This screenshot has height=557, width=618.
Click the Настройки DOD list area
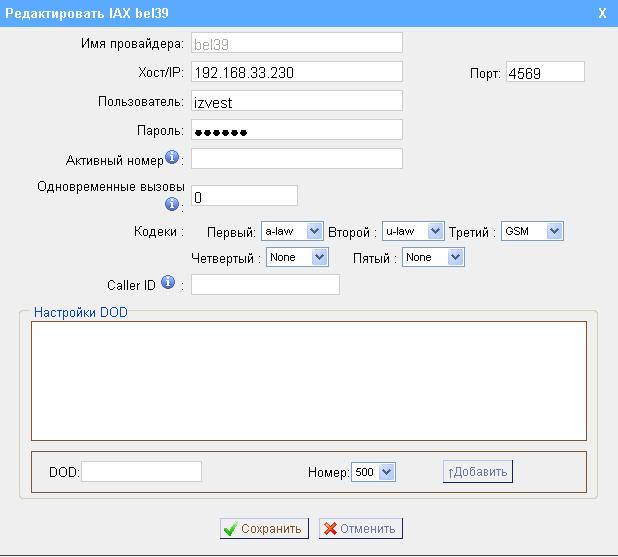click(x=308, y=380)
